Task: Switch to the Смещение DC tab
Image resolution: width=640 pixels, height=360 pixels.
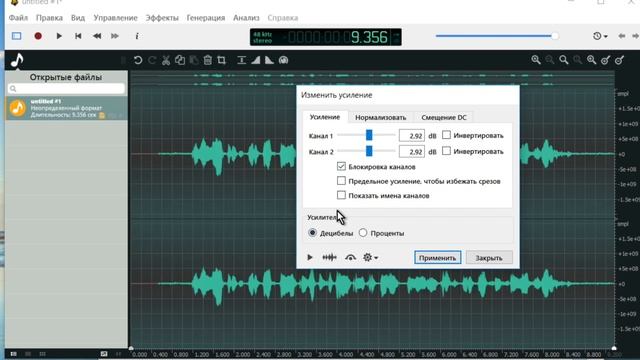Action: tap(444, 118)
